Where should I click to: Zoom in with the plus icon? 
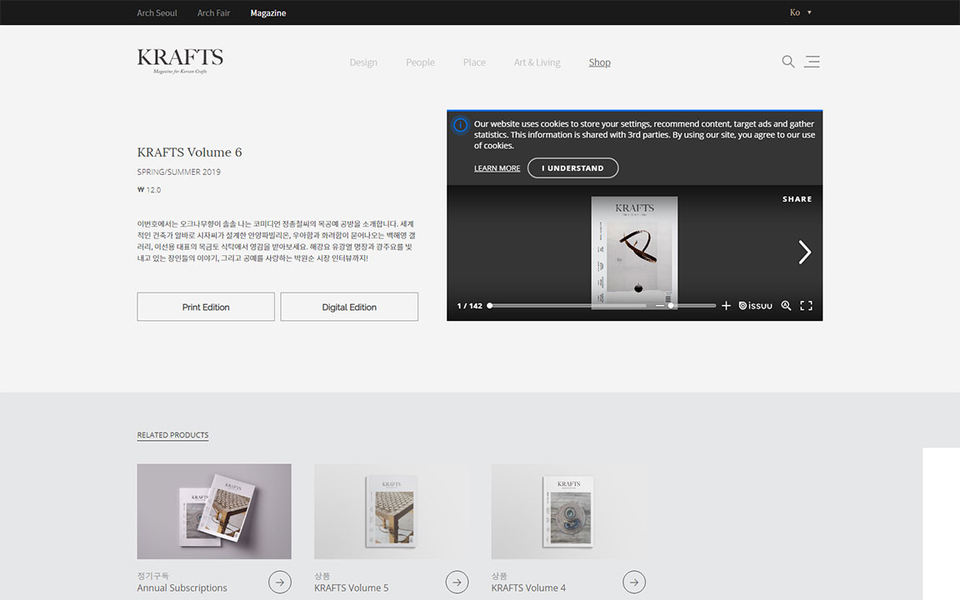(726, 306)
